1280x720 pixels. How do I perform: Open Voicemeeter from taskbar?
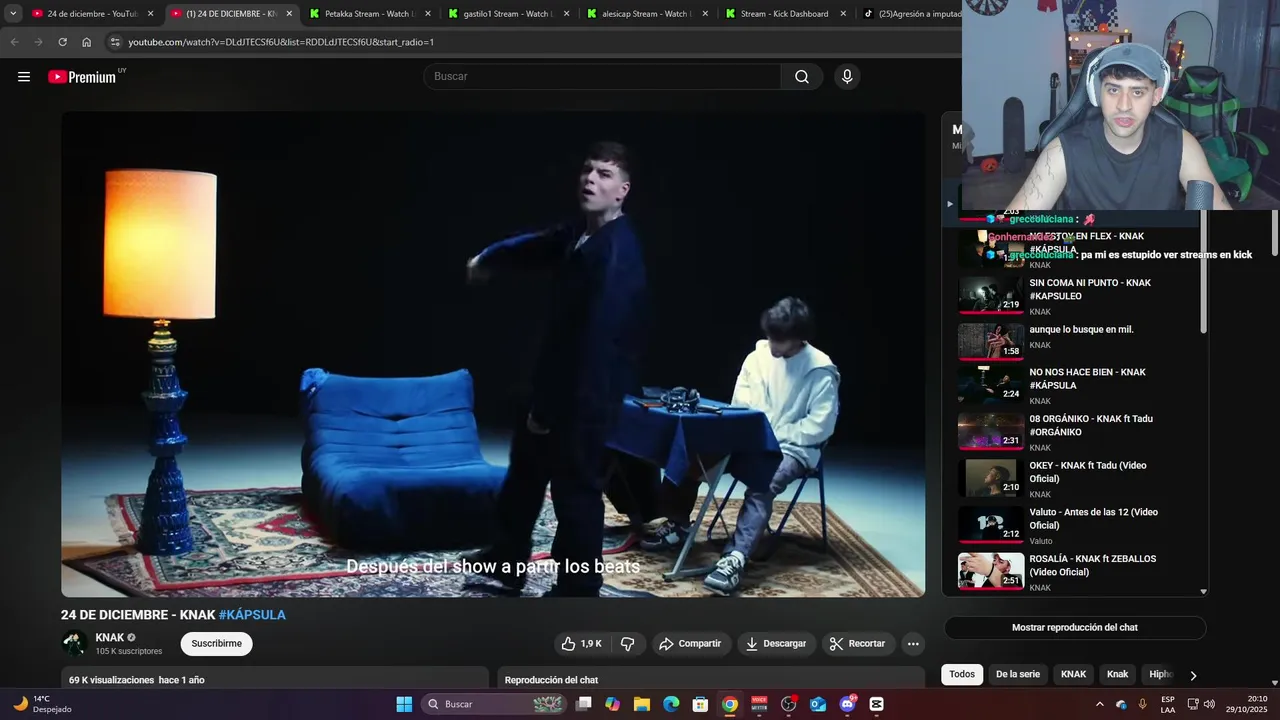[759, 704]
